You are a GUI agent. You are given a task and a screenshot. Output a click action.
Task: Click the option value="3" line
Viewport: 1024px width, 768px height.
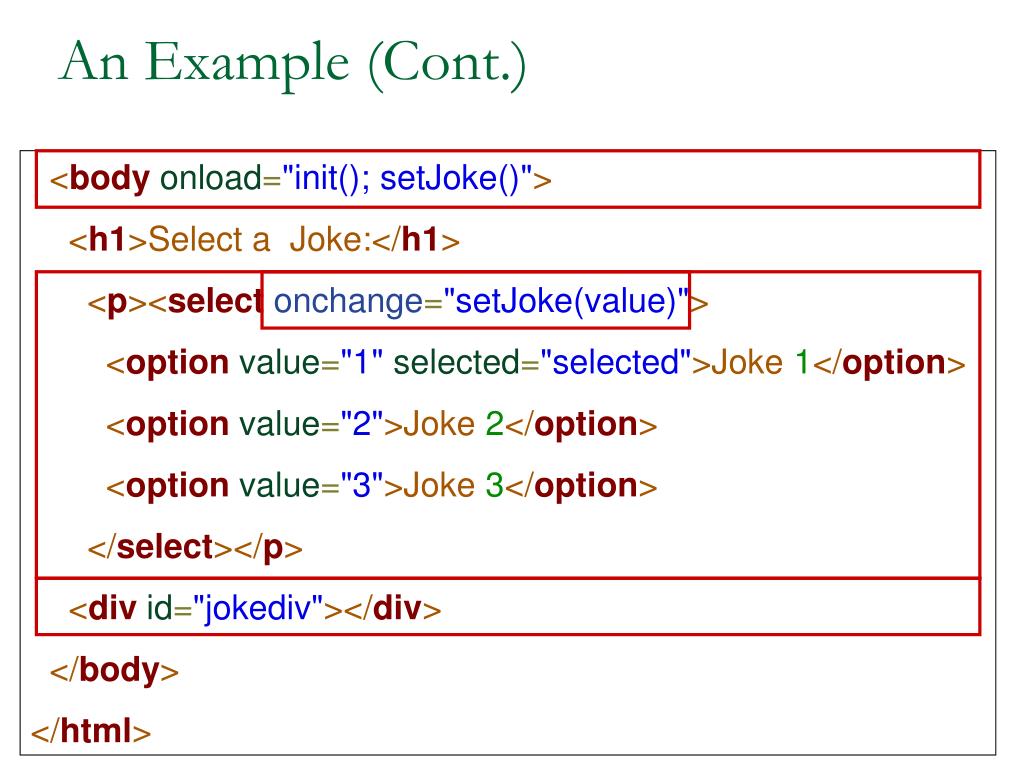point(381,486)
